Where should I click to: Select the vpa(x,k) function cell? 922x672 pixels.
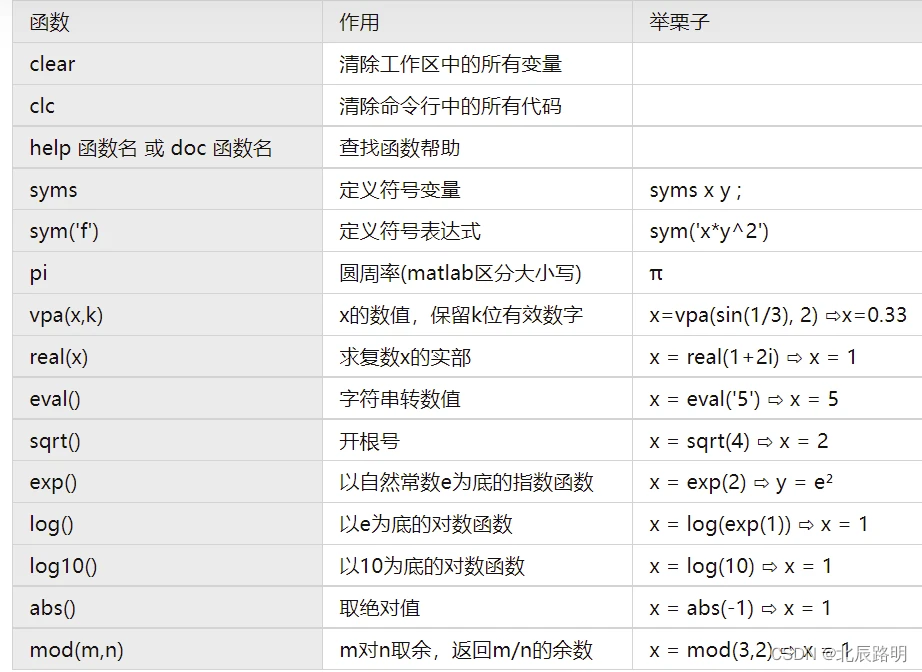click(66, 315)
